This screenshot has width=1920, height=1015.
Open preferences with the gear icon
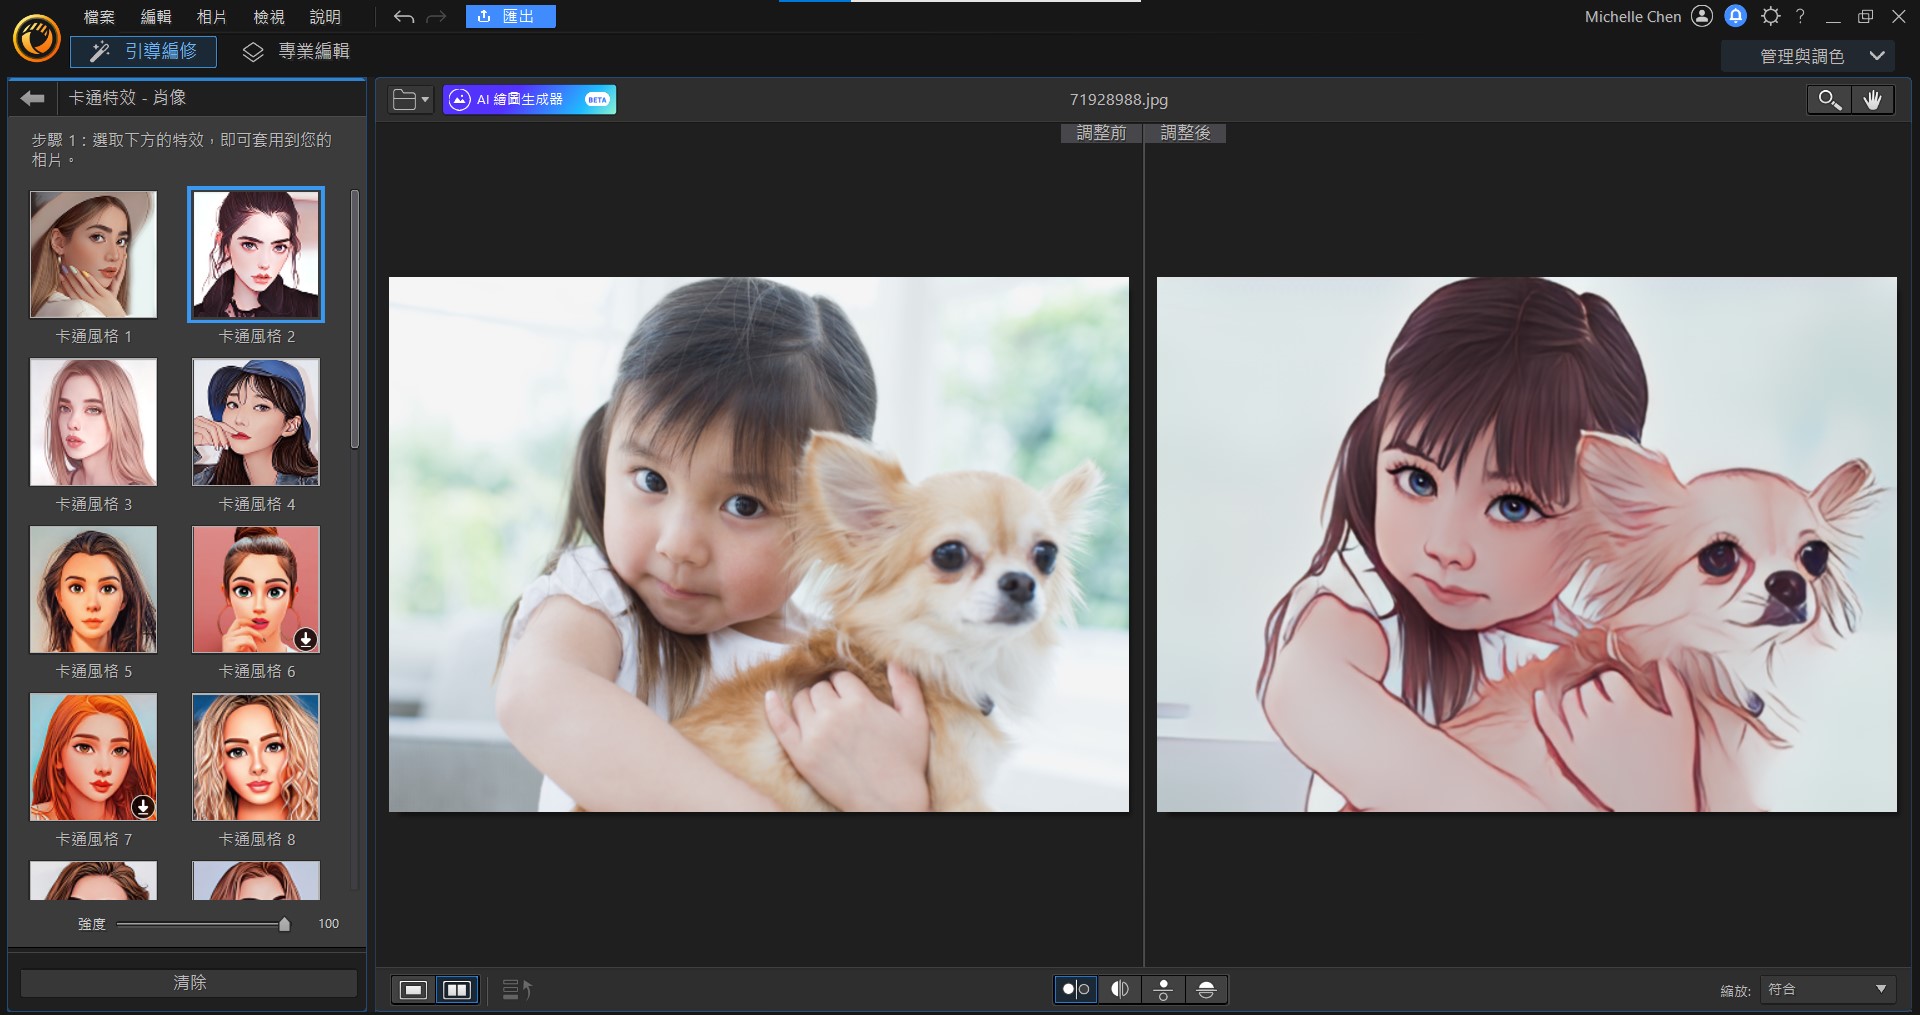point(1770,16)
